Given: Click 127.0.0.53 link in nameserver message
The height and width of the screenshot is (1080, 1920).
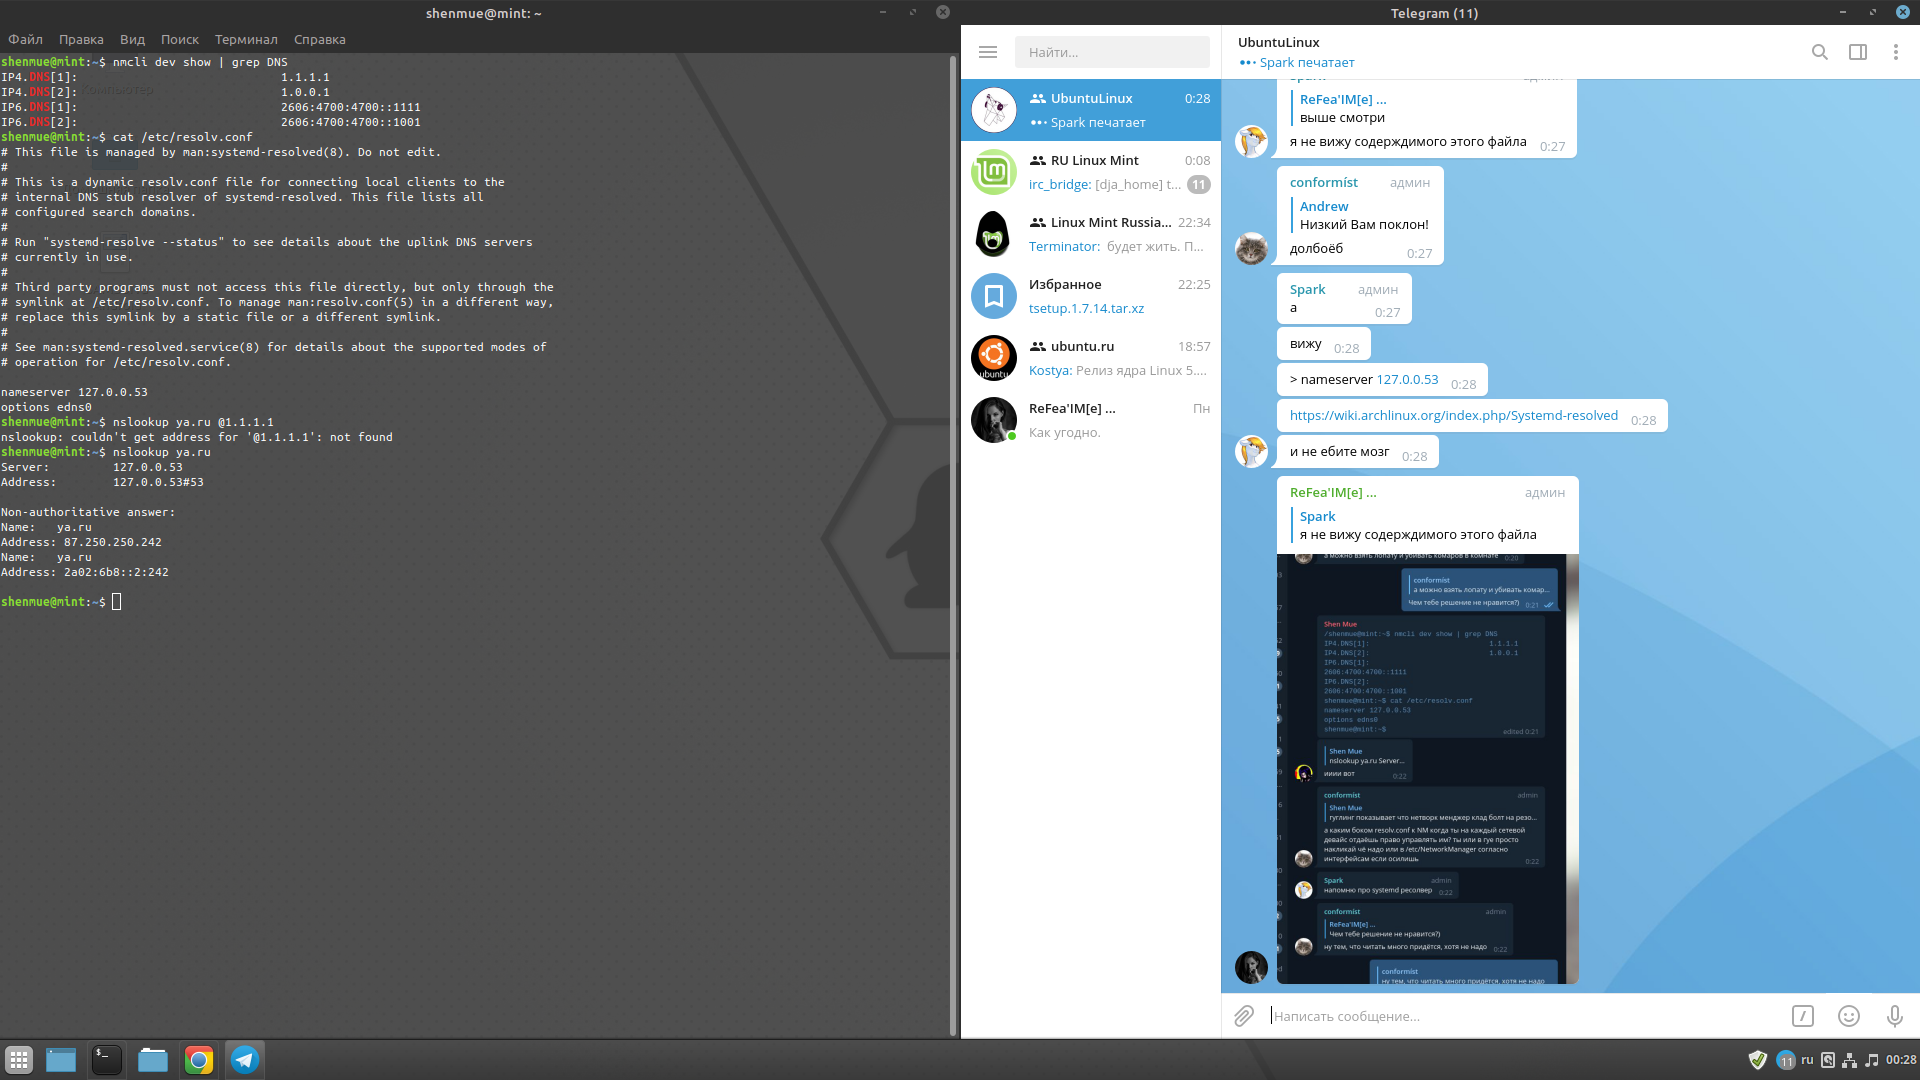Looking at the screenshot, I should (1407, 379).
